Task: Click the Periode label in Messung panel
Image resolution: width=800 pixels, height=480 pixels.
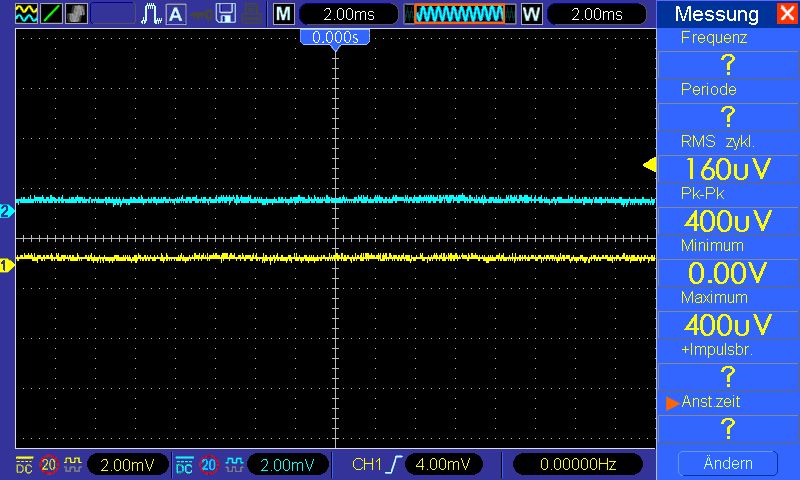Action: coord(709,90)
